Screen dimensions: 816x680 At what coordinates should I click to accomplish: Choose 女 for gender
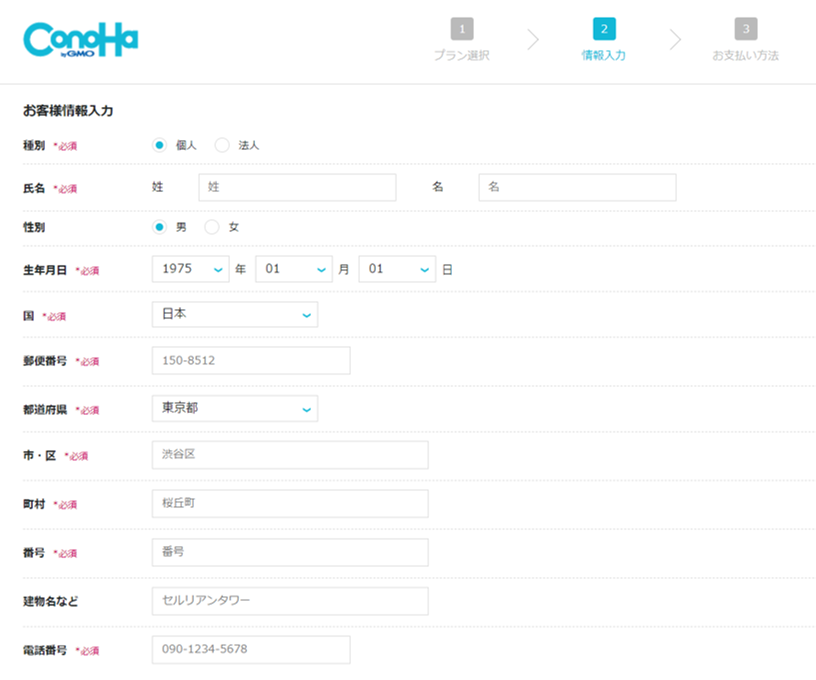click(212, 227)
